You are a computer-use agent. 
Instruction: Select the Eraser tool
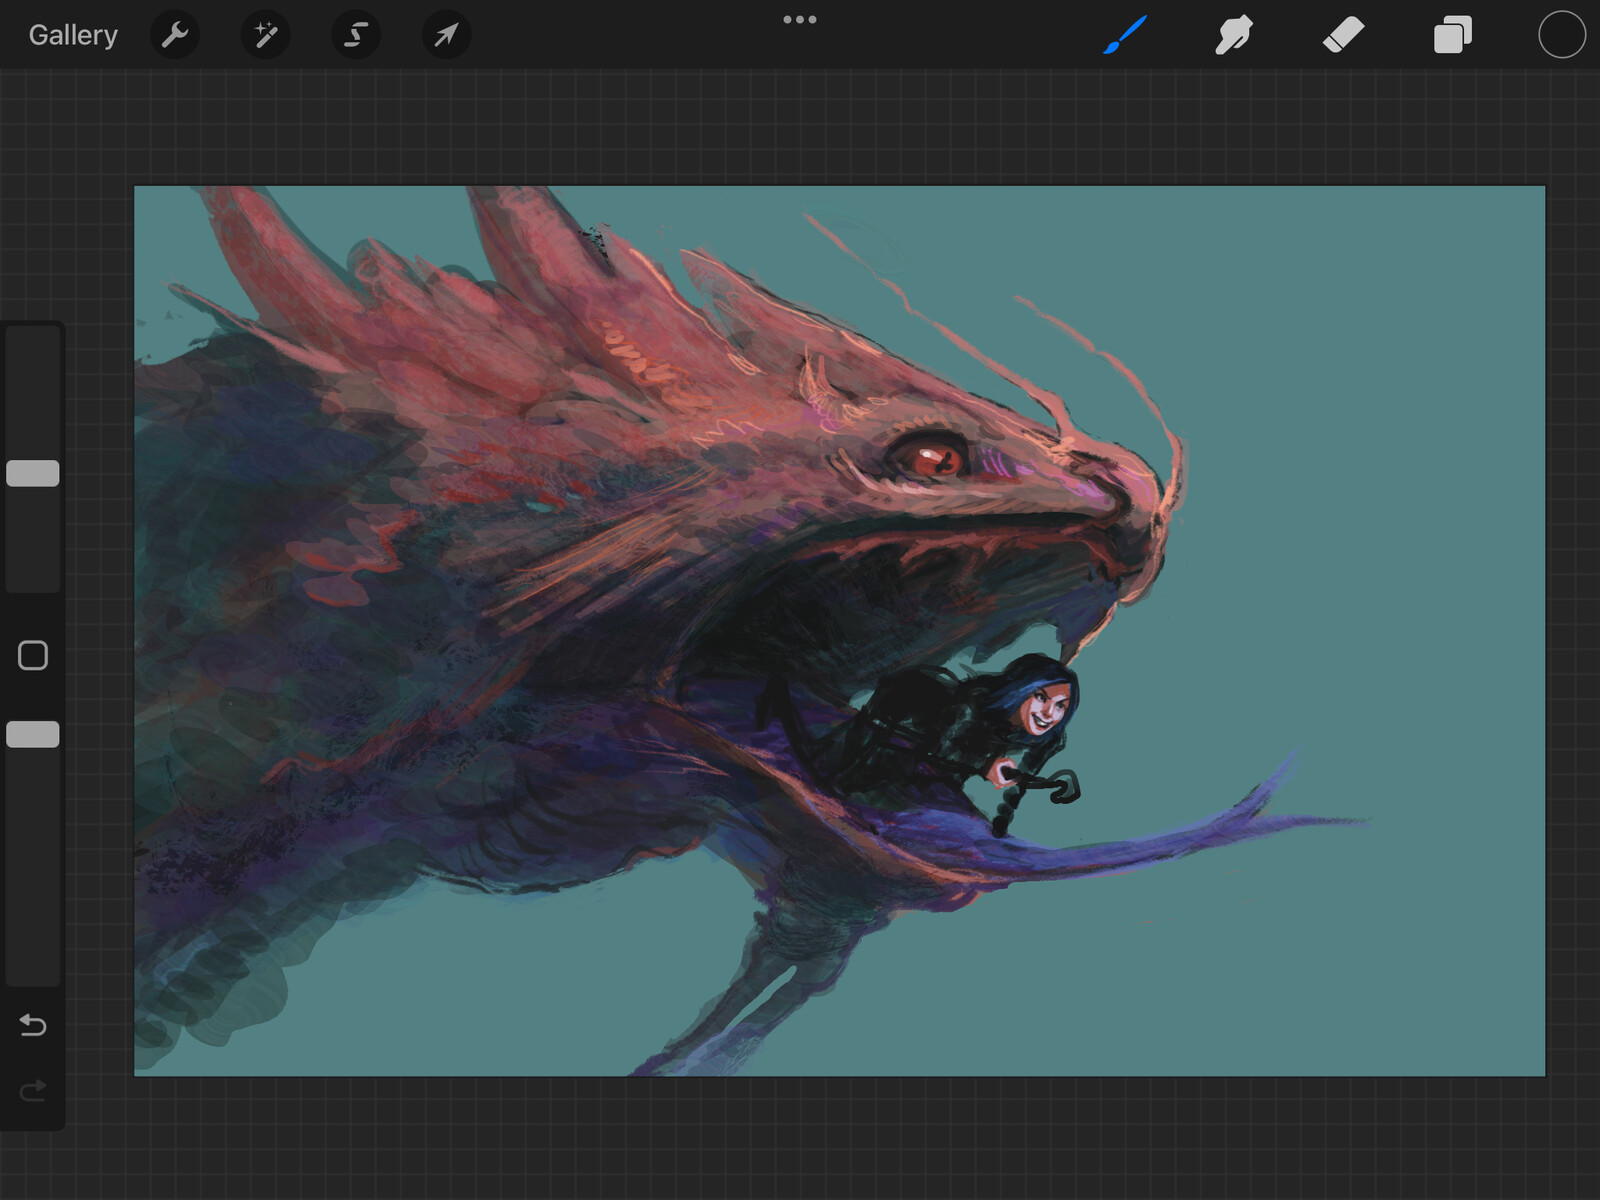pyautogui.click(x=1343, y=35)
